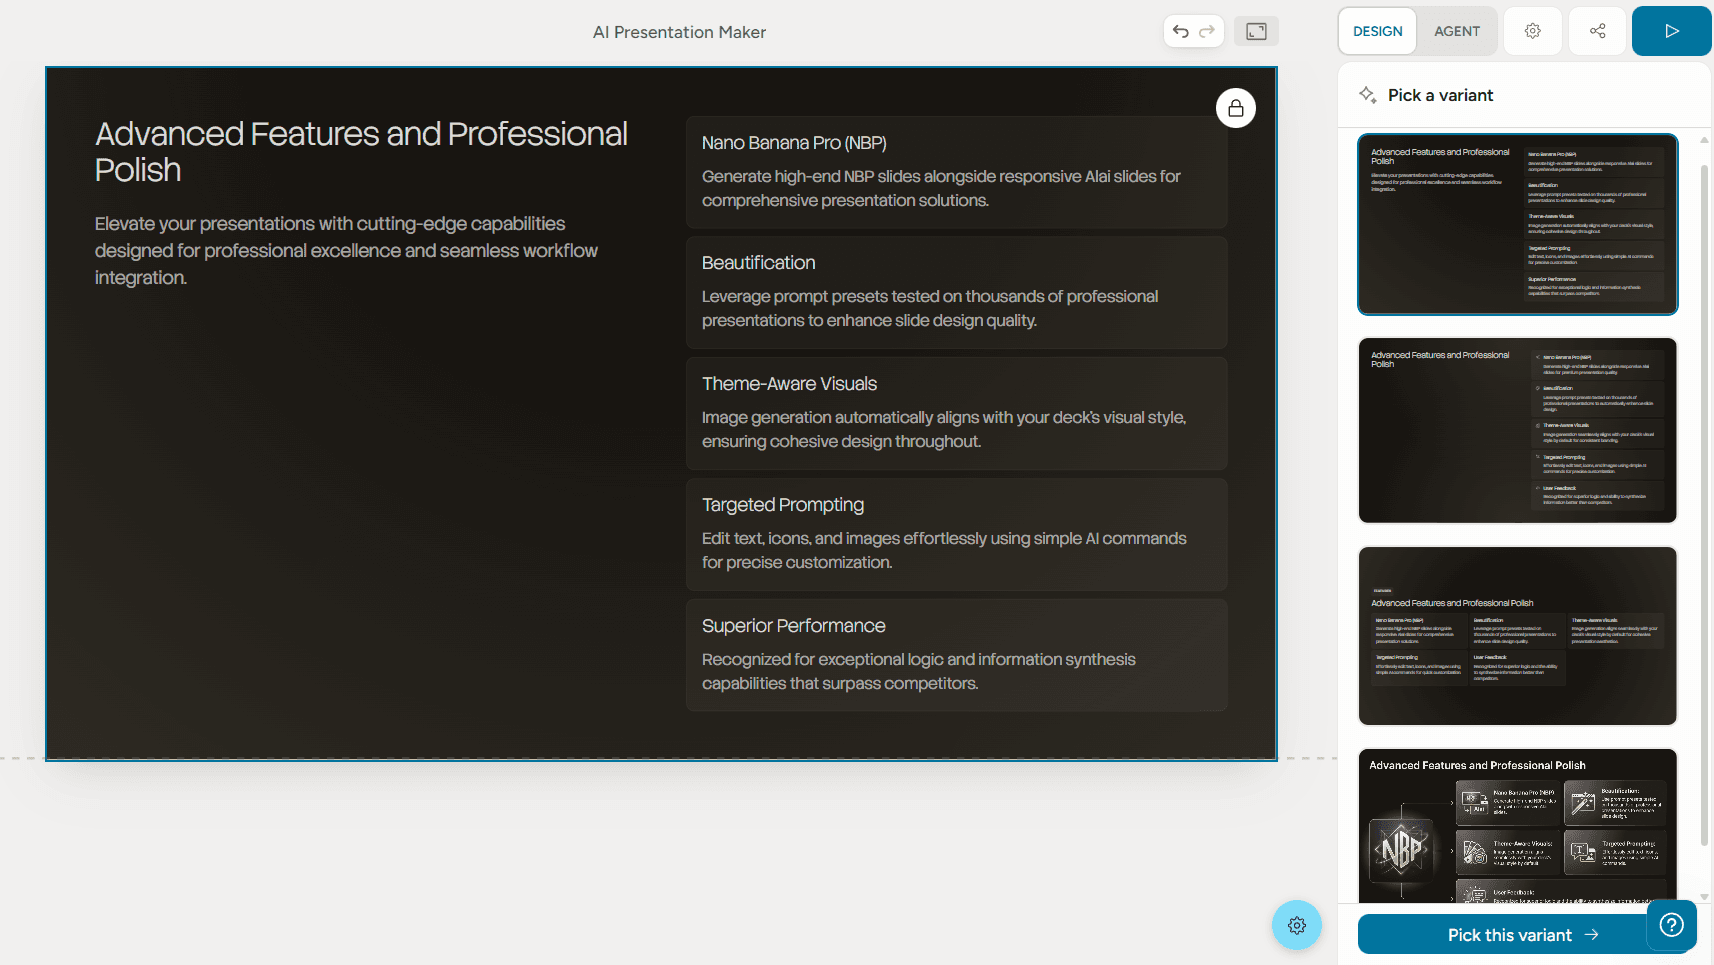This screenshot has width=1714, height=965.
Task: Switch to the DESIGN tab
Action: click(1377, 31)
